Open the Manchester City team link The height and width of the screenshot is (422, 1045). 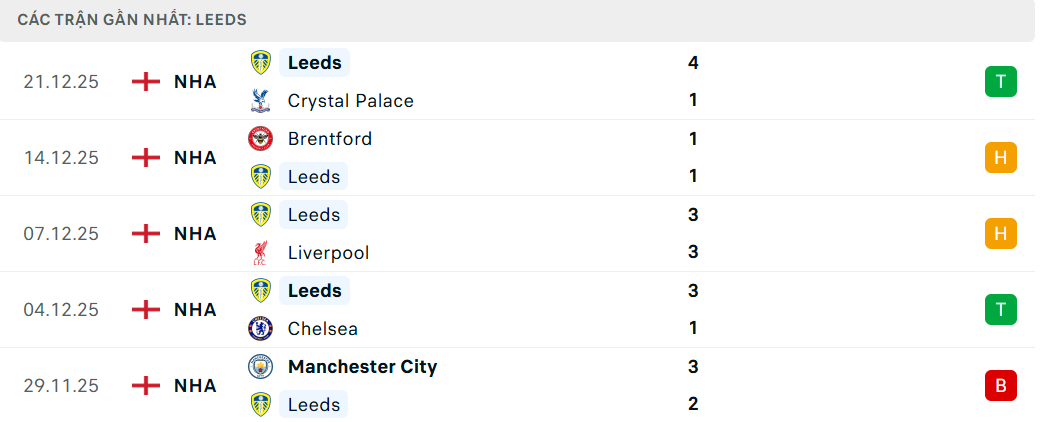(x=362, y=366)
